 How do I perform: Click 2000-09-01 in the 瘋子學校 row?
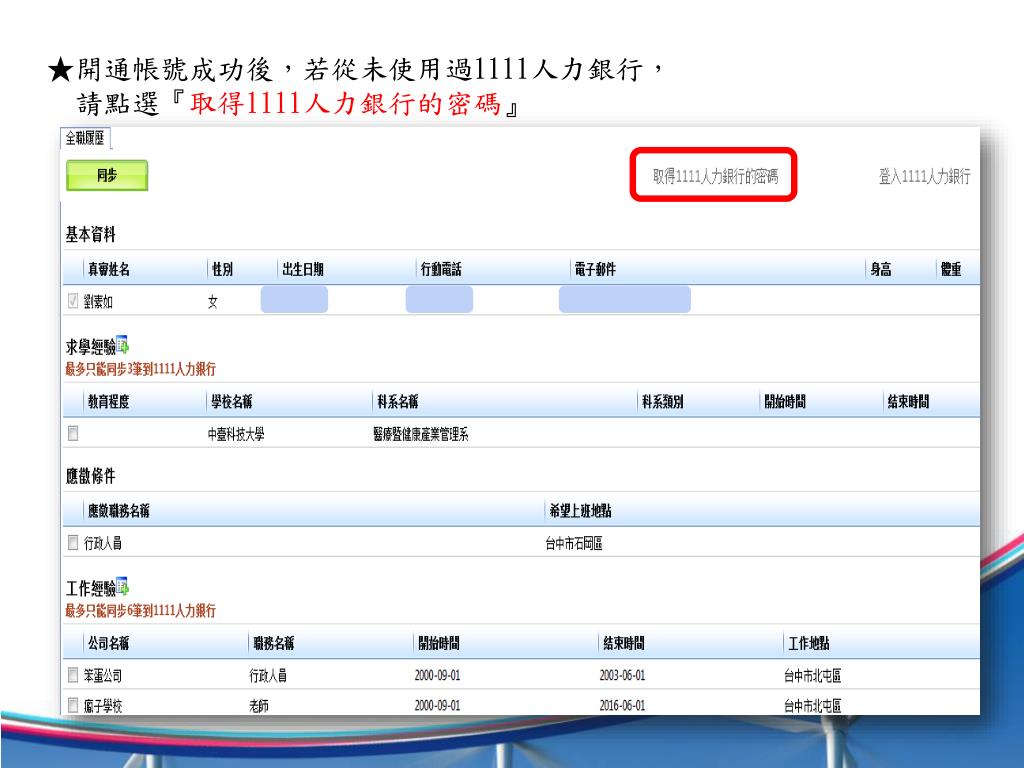(x=438, y=705)
